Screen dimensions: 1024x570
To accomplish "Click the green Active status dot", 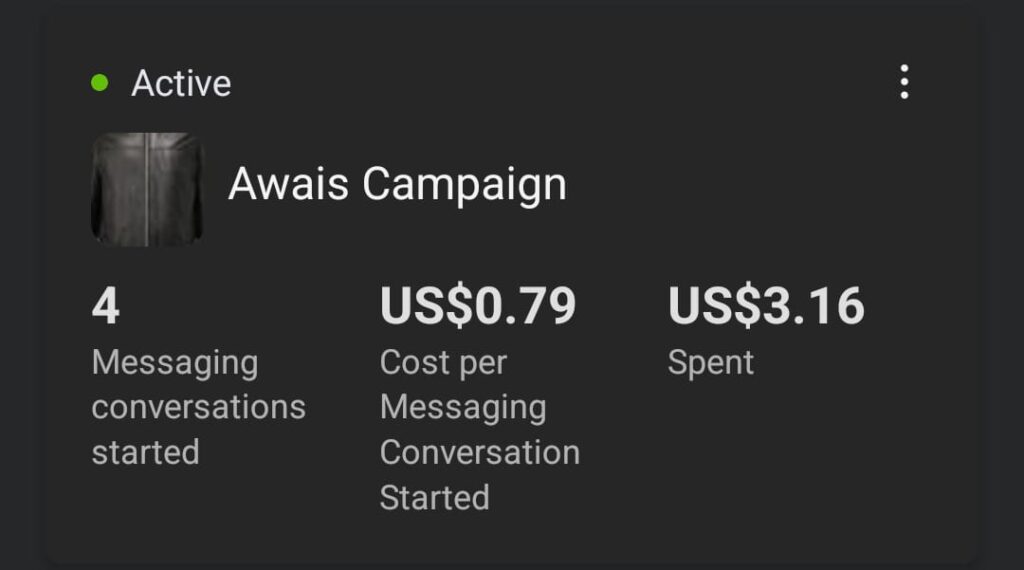I will coord(99,83).
